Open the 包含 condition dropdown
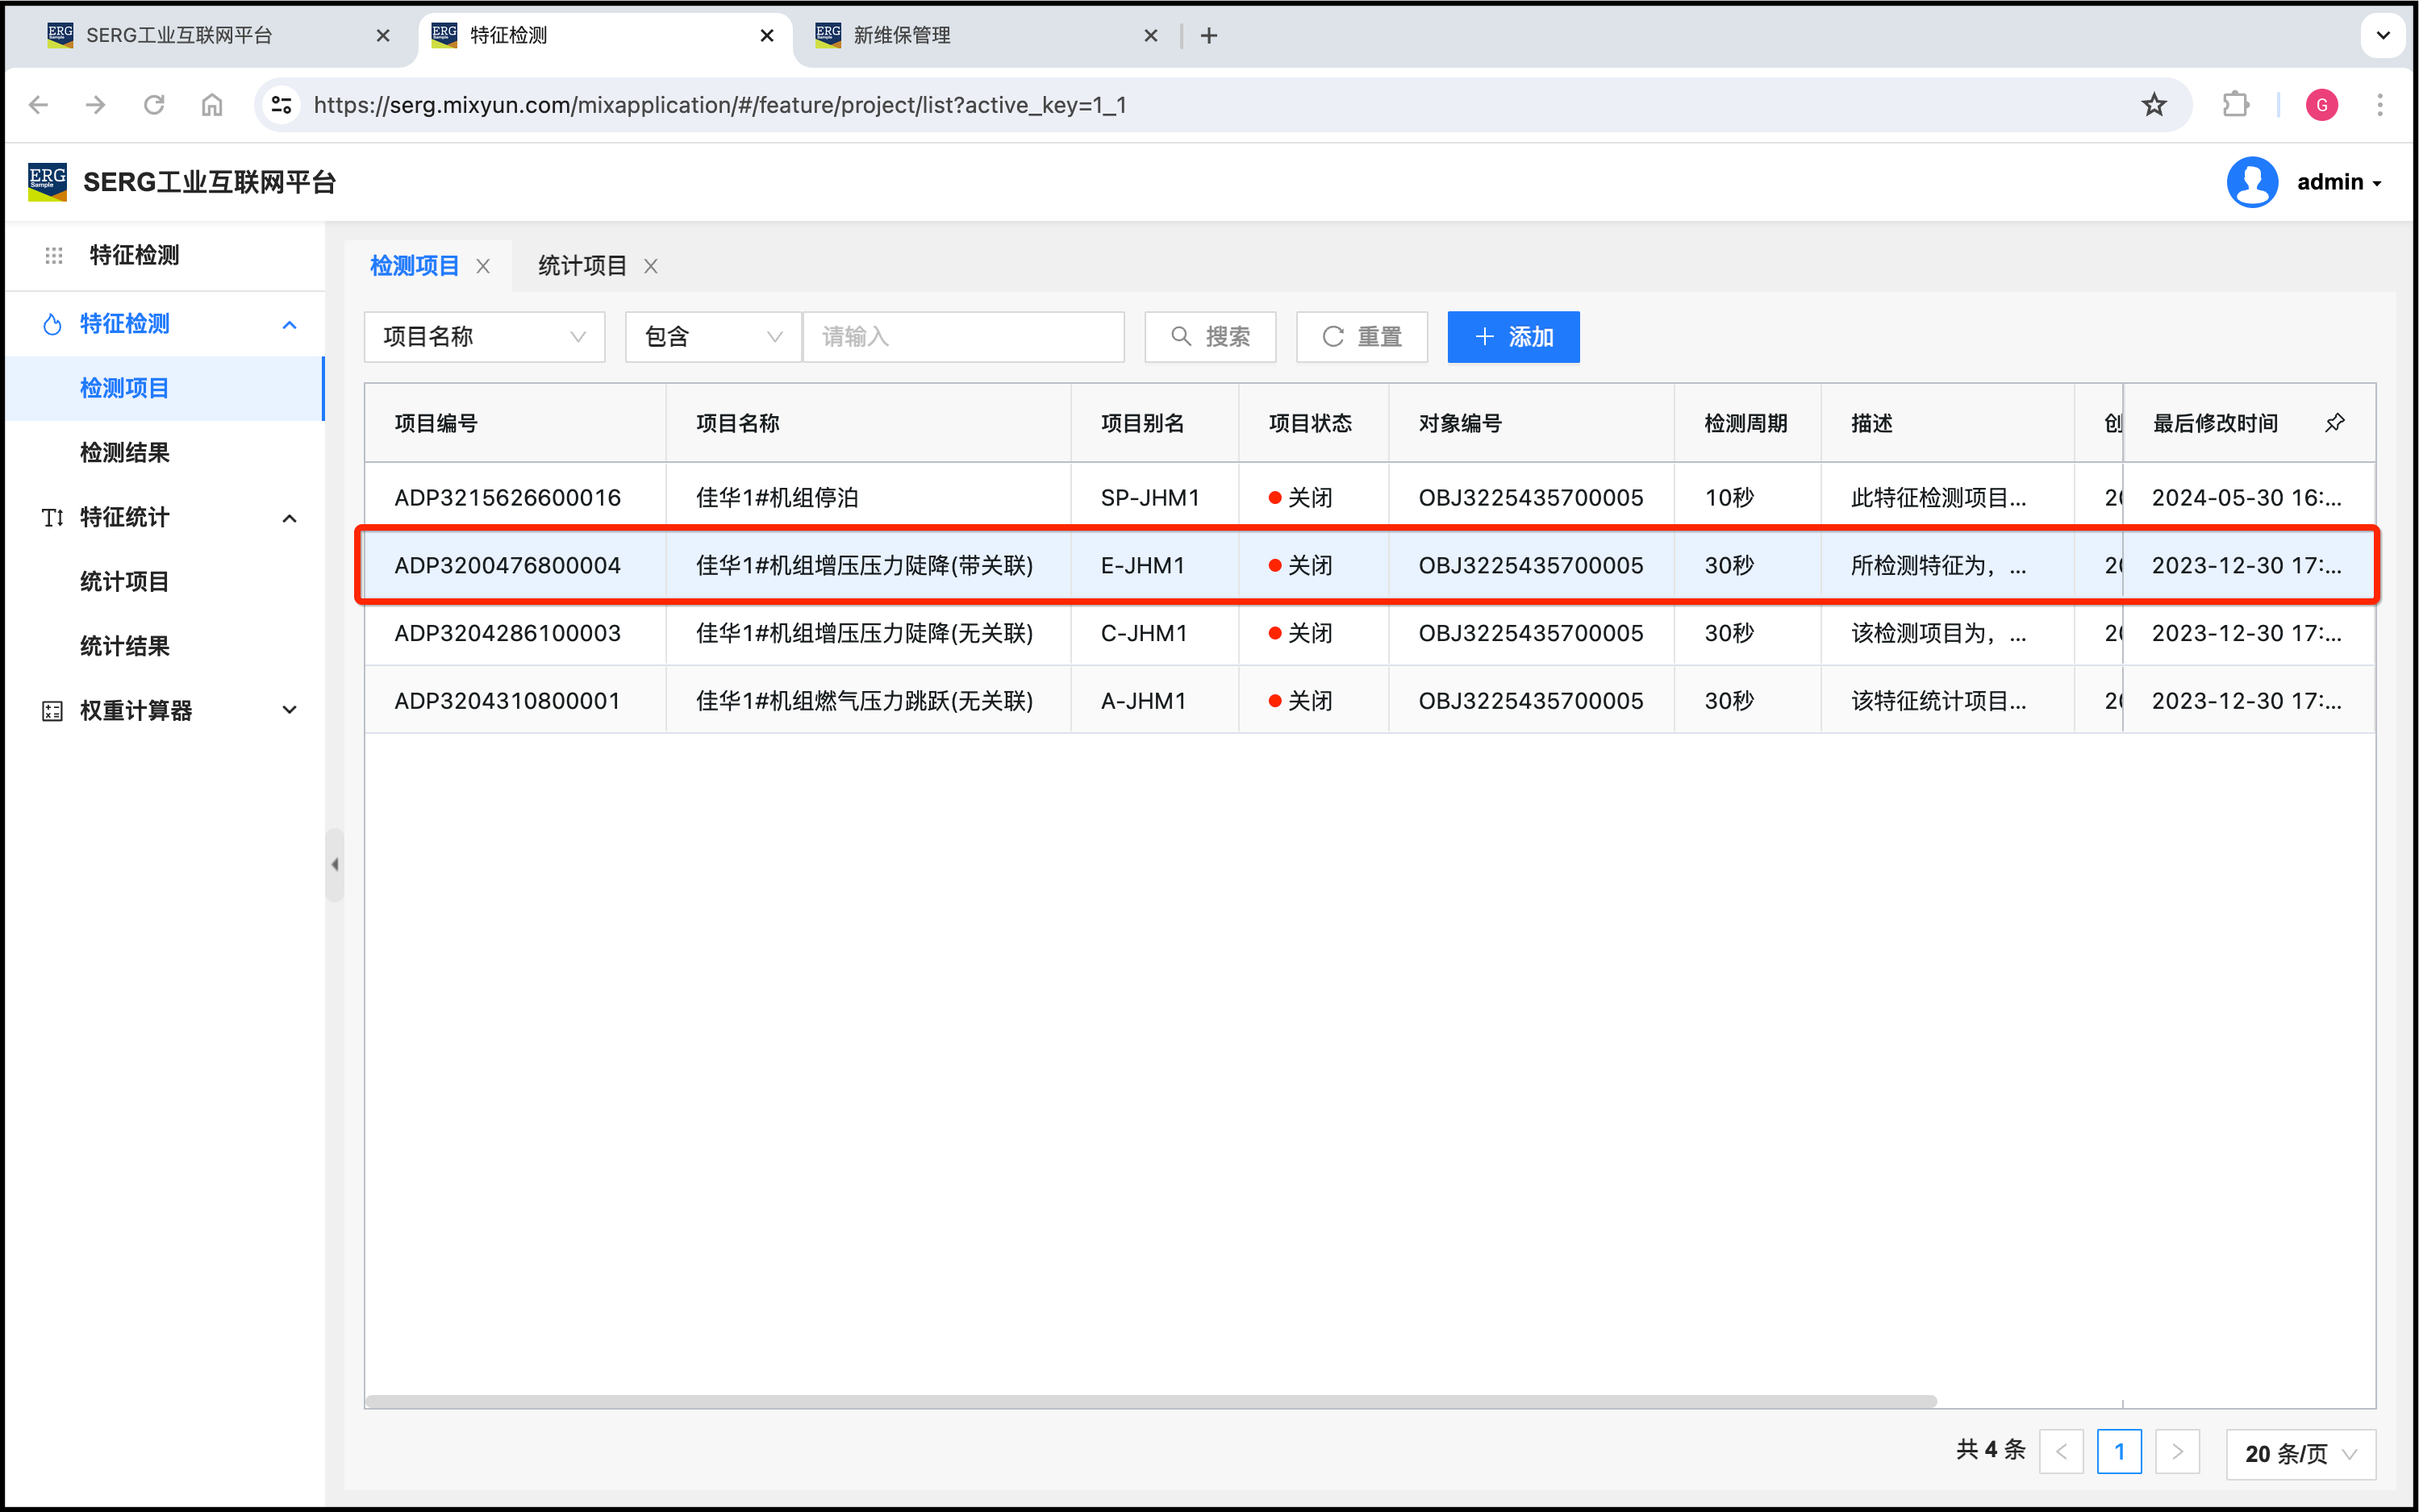This screenshot has width=2419, height=1512. point(712,337)
